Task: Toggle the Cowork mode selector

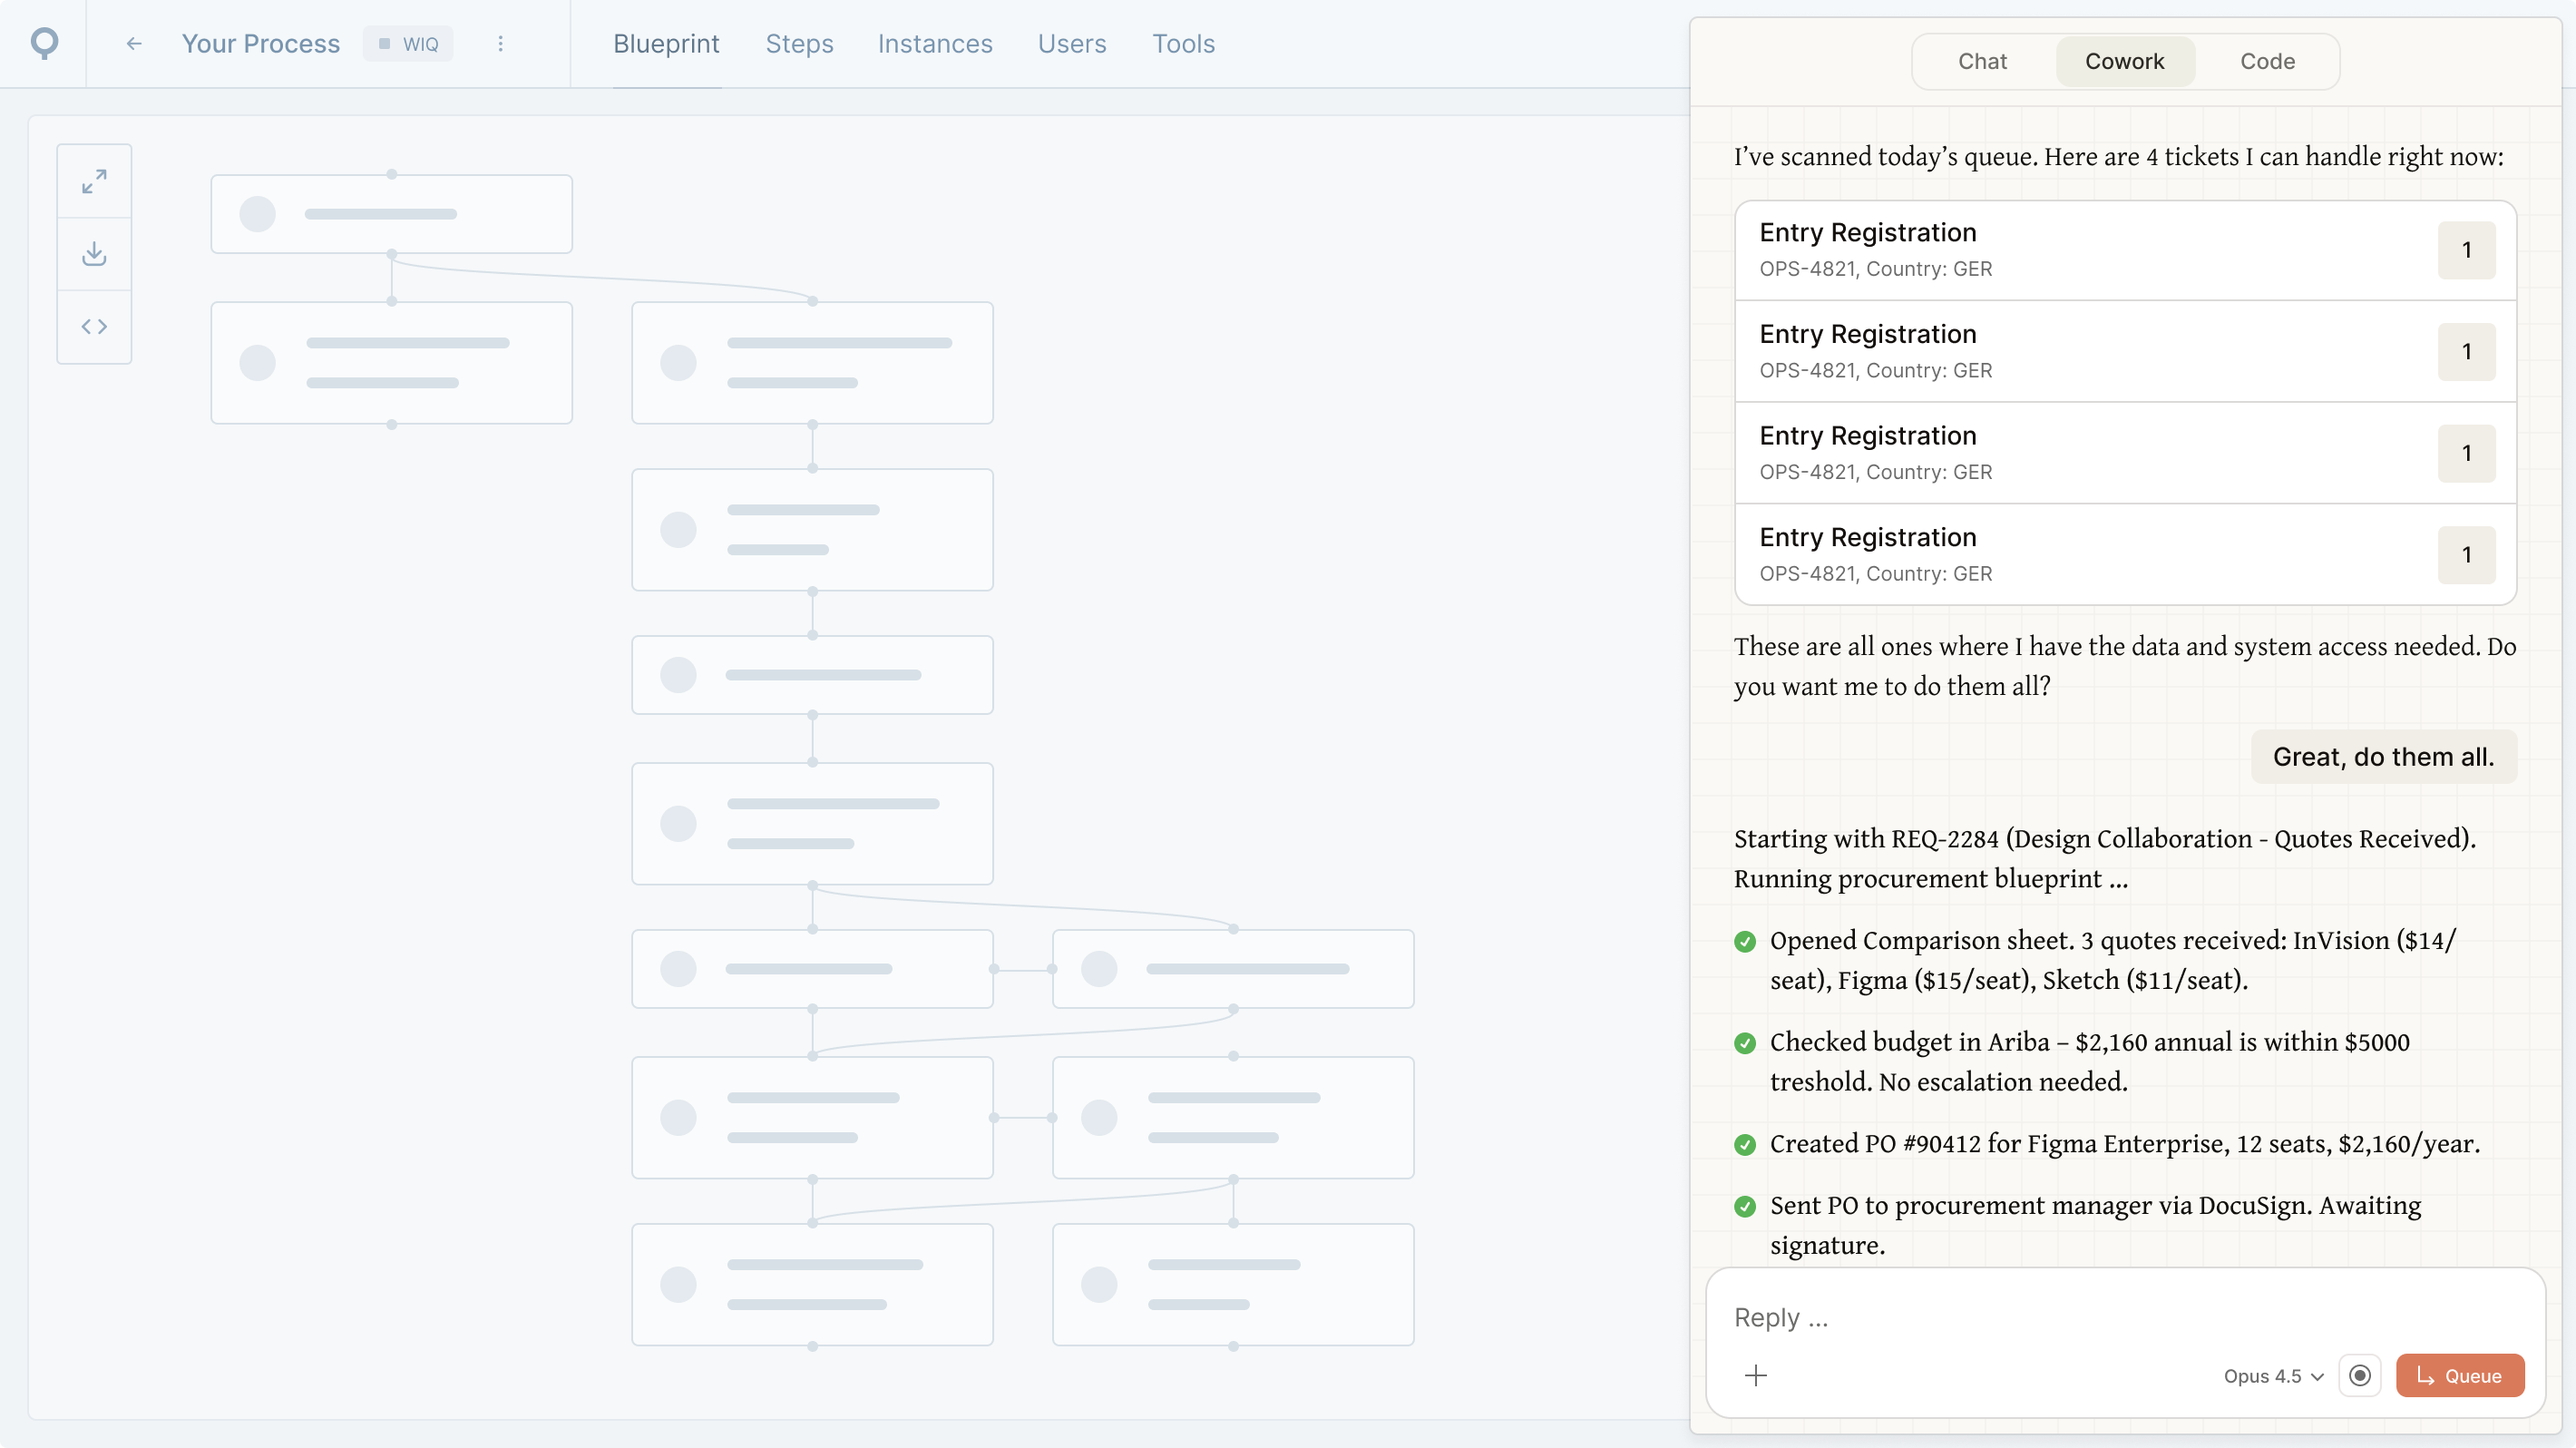Action: (2124, 61)
